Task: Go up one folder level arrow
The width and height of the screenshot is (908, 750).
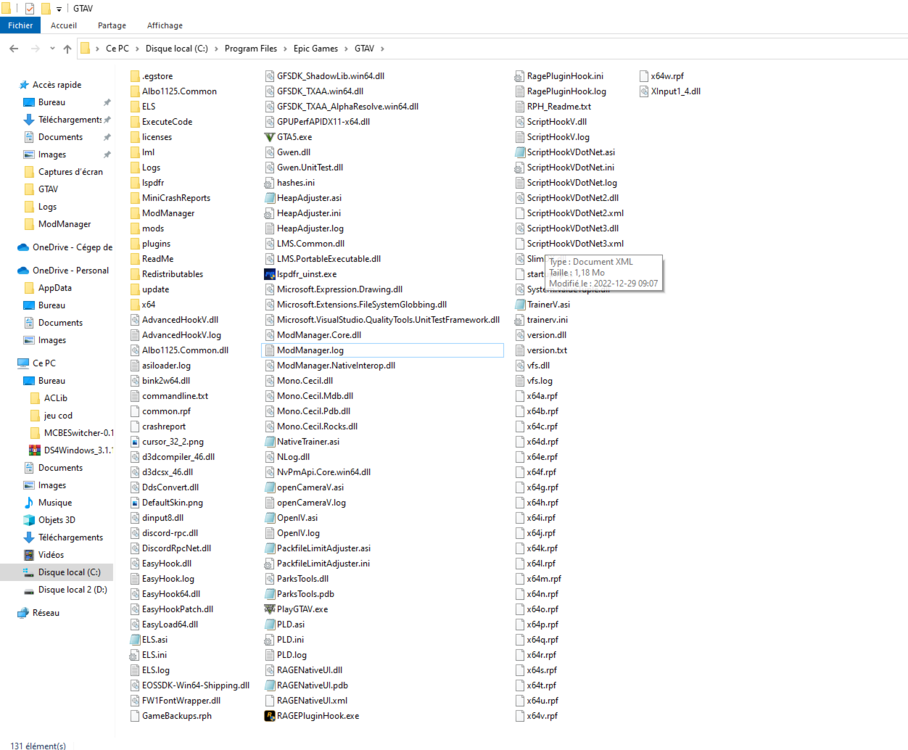Action: 67,49
